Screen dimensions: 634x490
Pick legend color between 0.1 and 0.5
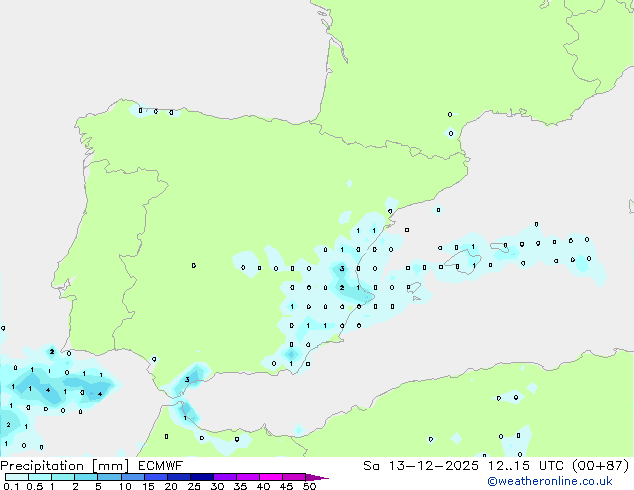coord(16,477)
